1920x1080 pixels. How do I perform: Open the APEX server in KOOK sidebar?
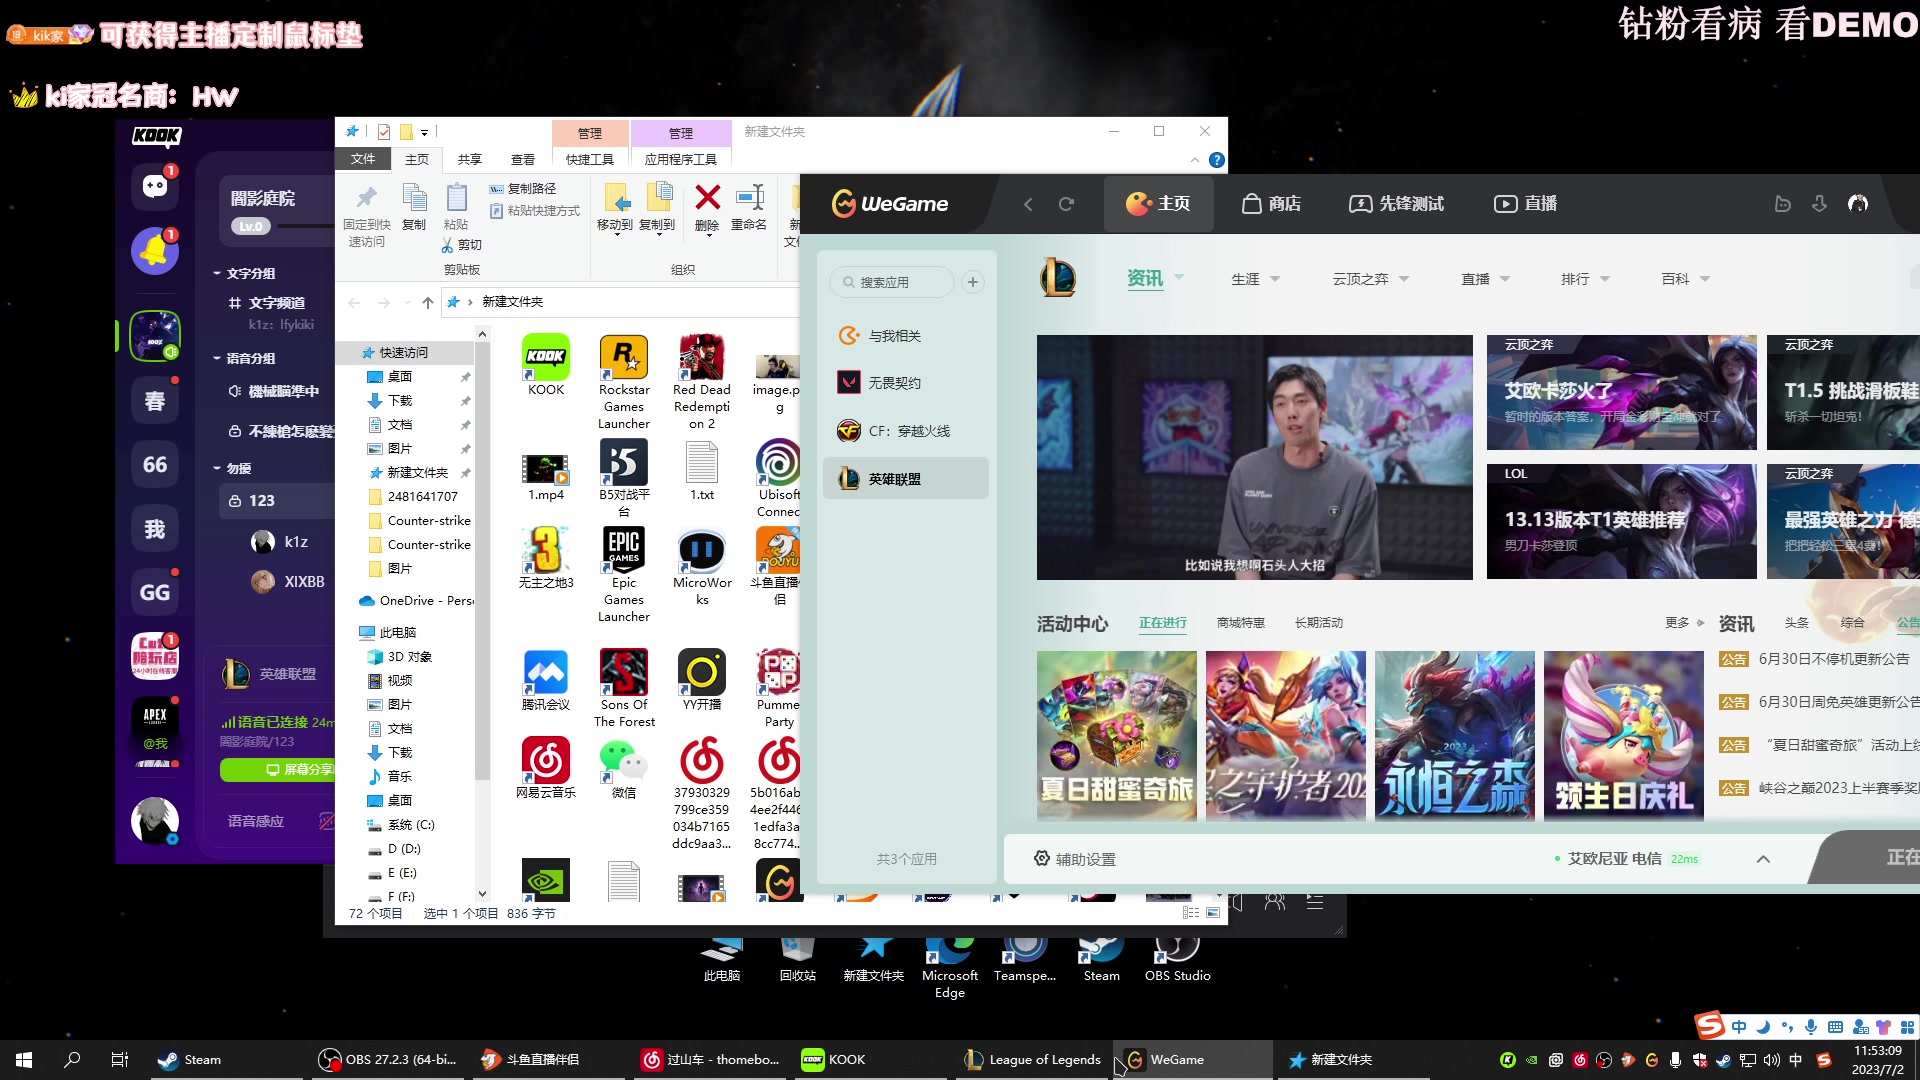coord(155,720)
